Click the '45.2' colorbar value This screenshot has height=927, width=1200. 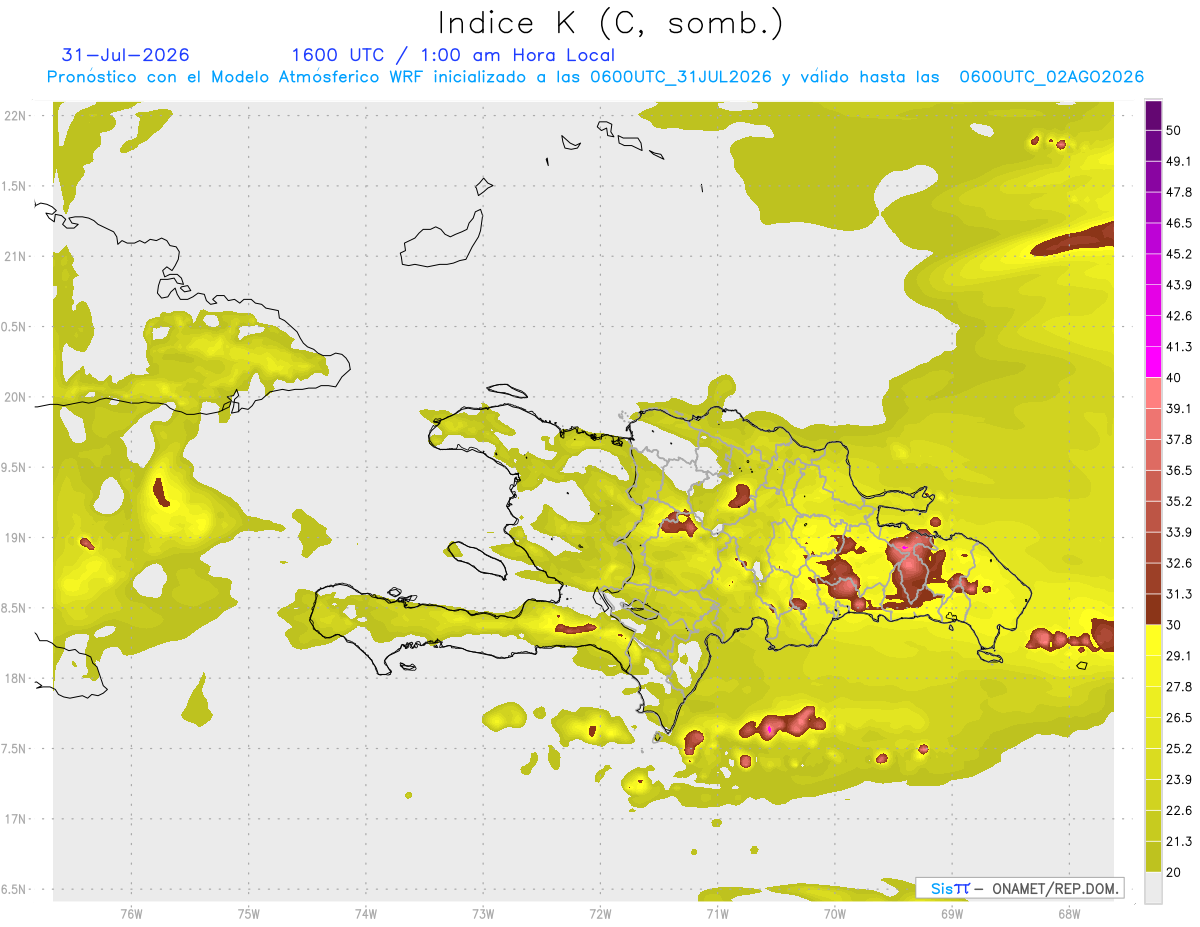click(1179, 254)
